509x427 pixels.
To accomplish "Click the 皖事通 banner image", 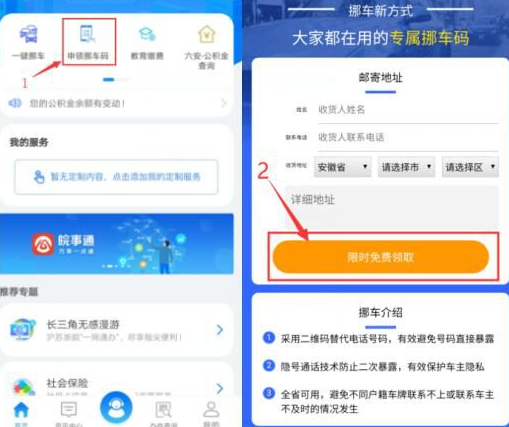I will click(x=117, y=244).
